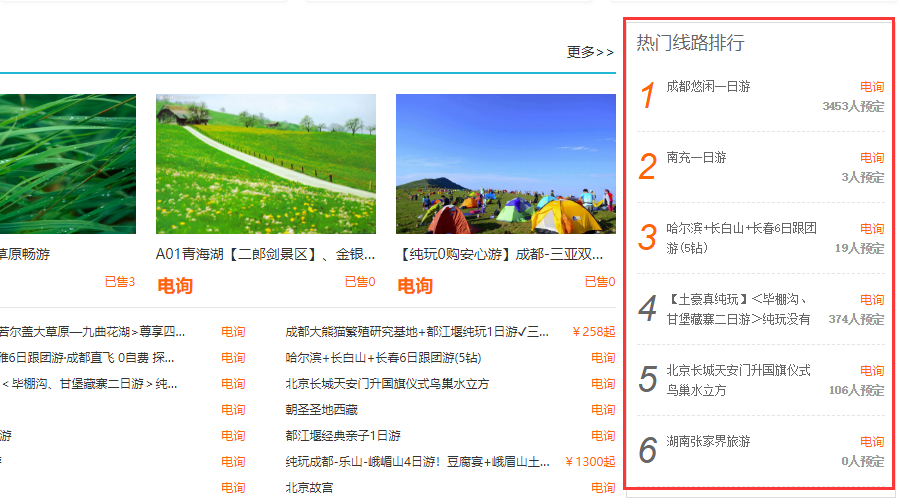Open A01青海湖 tour title link

click(266, 254)
